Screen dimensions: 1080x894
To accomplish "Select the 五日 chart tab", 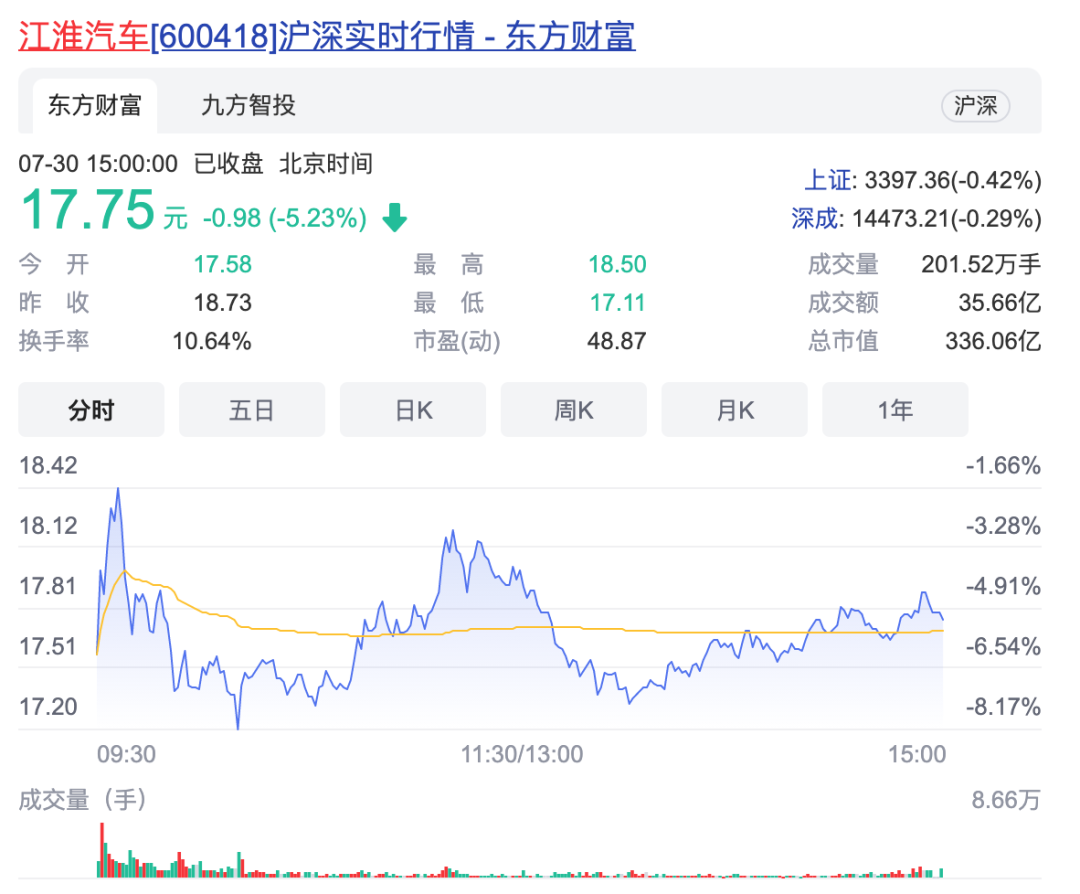I will [x=252, y=410].
